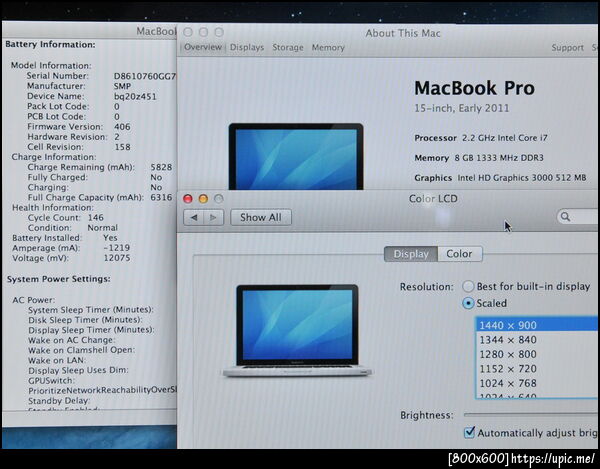Choose 1344 × 840 resolution

[x=537, y=340]
